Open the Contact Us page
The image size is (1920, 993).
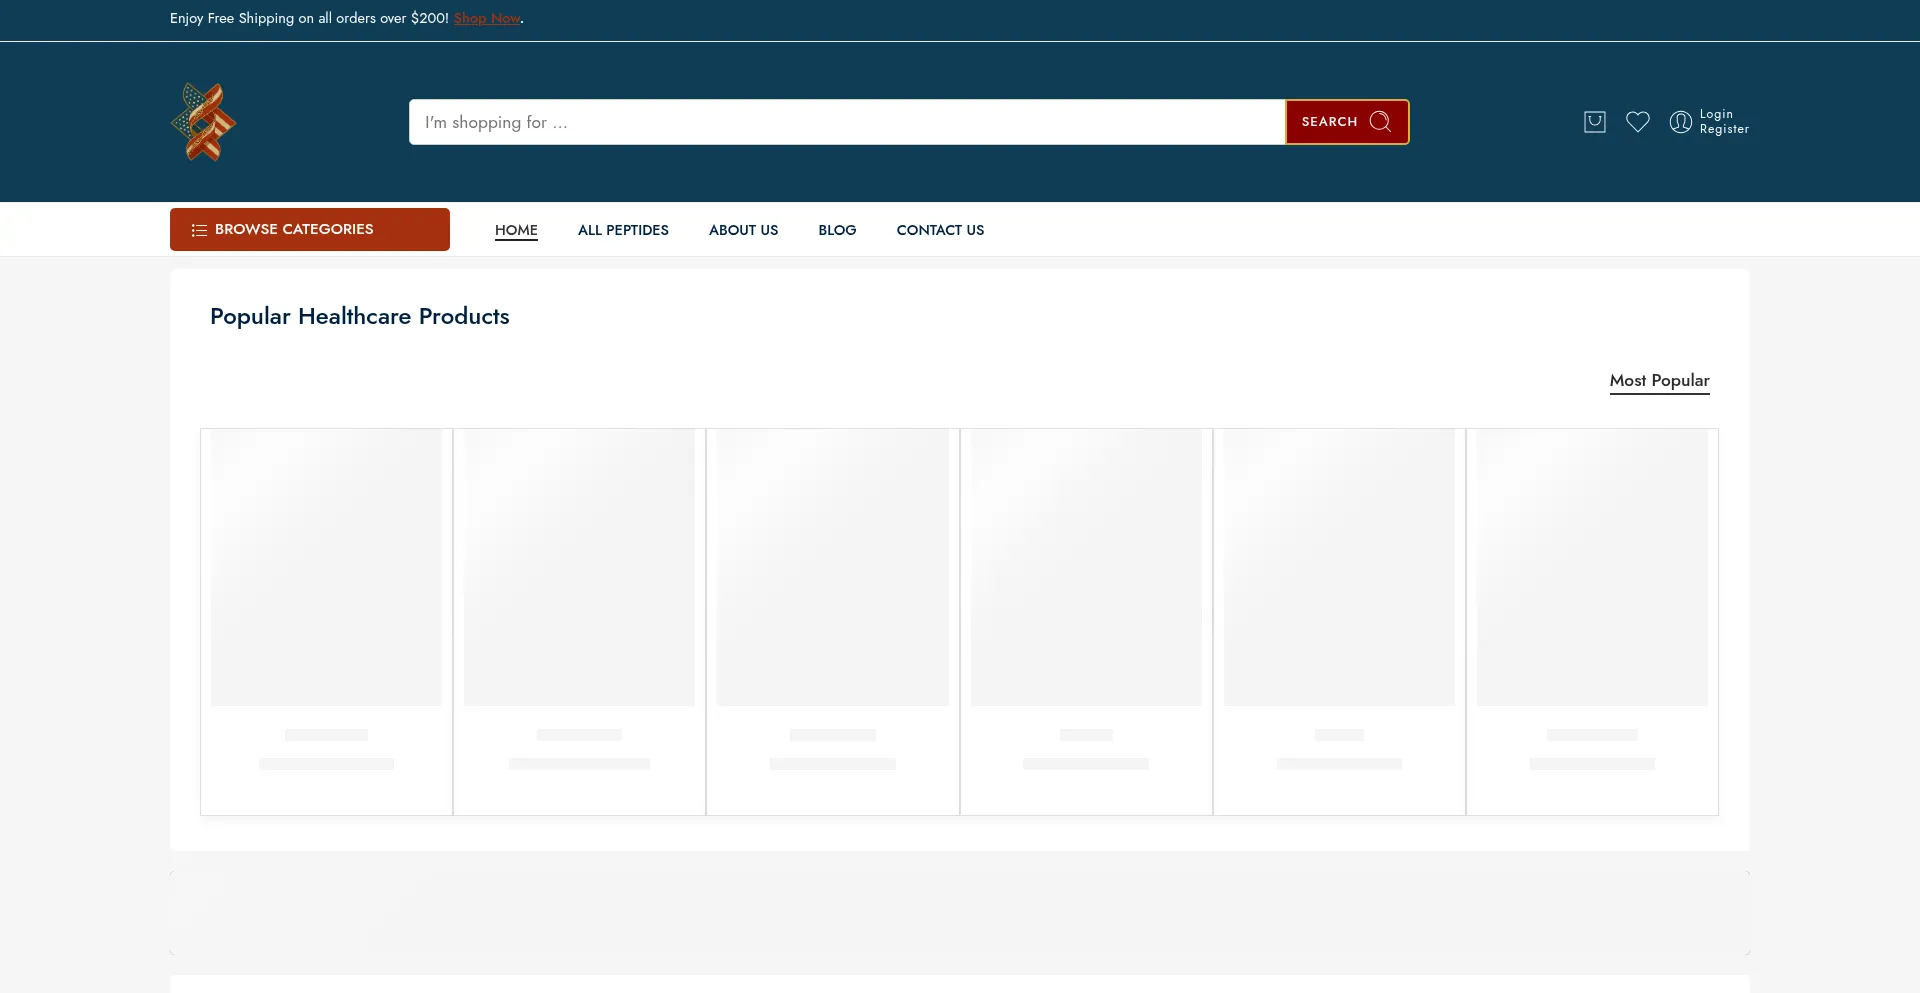[940, 230]
